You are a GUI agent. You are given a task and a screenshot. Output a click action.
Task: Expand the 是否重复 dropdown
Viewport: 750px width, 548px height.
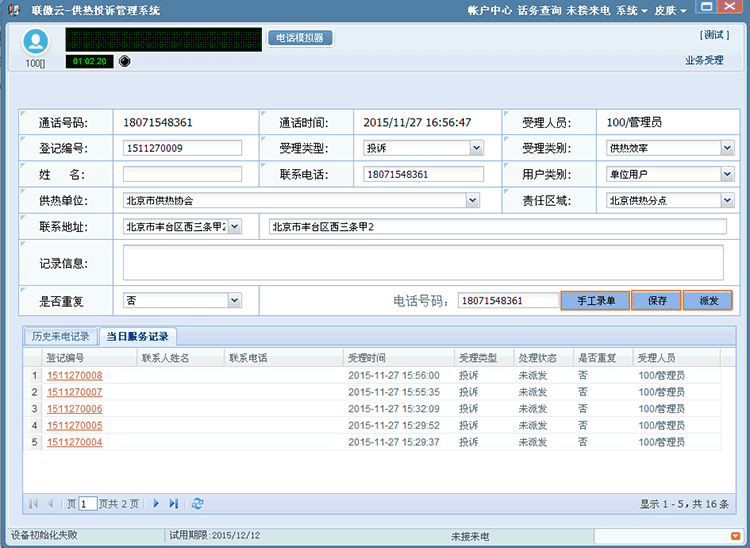234,300
